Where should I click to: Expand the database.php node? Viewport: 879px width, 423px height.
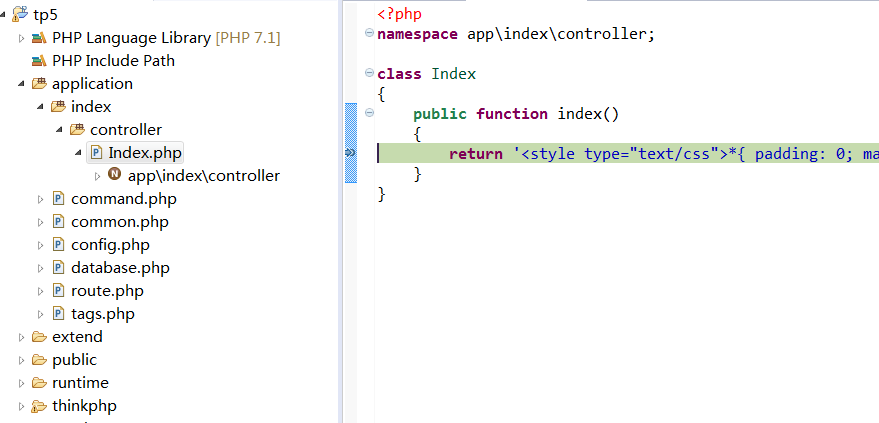[x=40, y=268]
